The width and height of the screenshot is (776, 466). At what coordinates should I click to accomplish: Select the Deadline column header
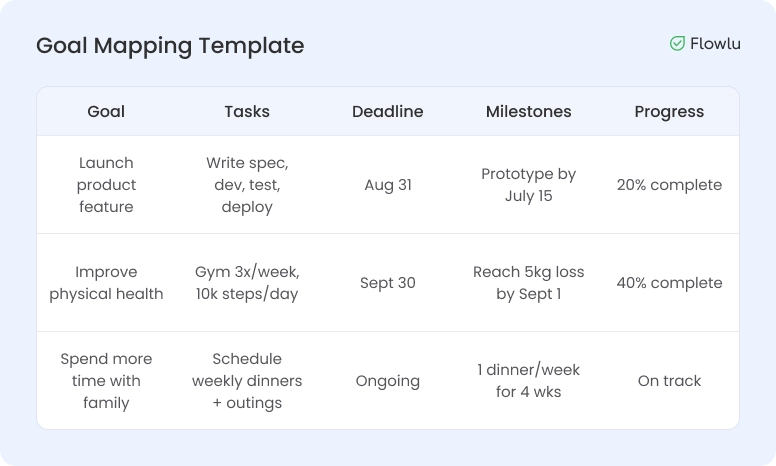pyautogui.click(x=387, y=112)
